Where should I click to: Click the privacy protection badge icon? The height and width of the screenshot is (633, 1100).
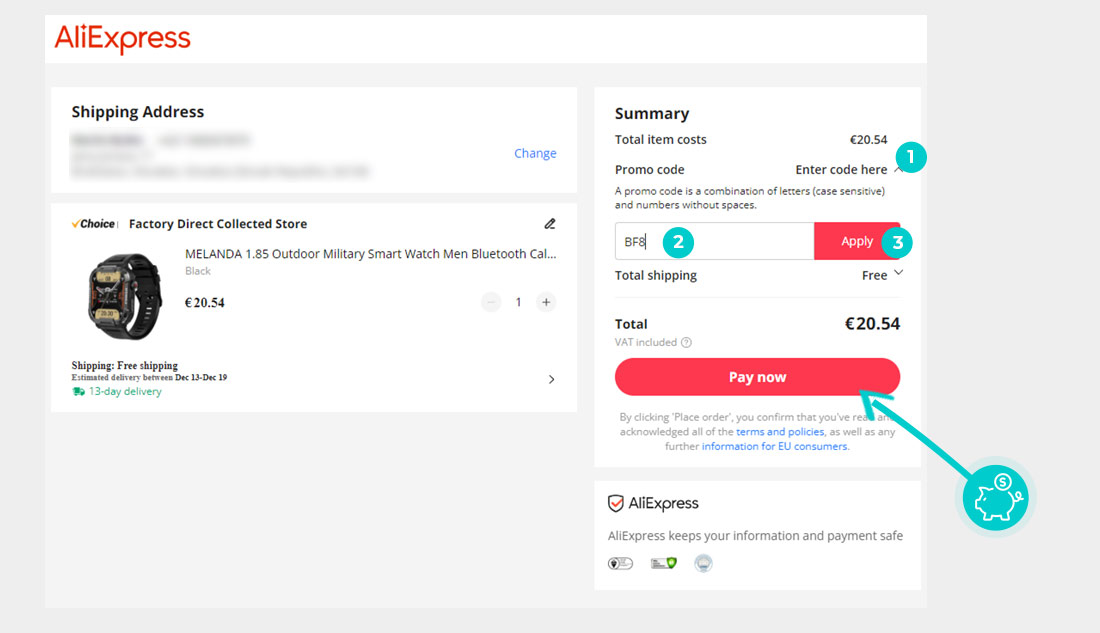pos(620,564)
